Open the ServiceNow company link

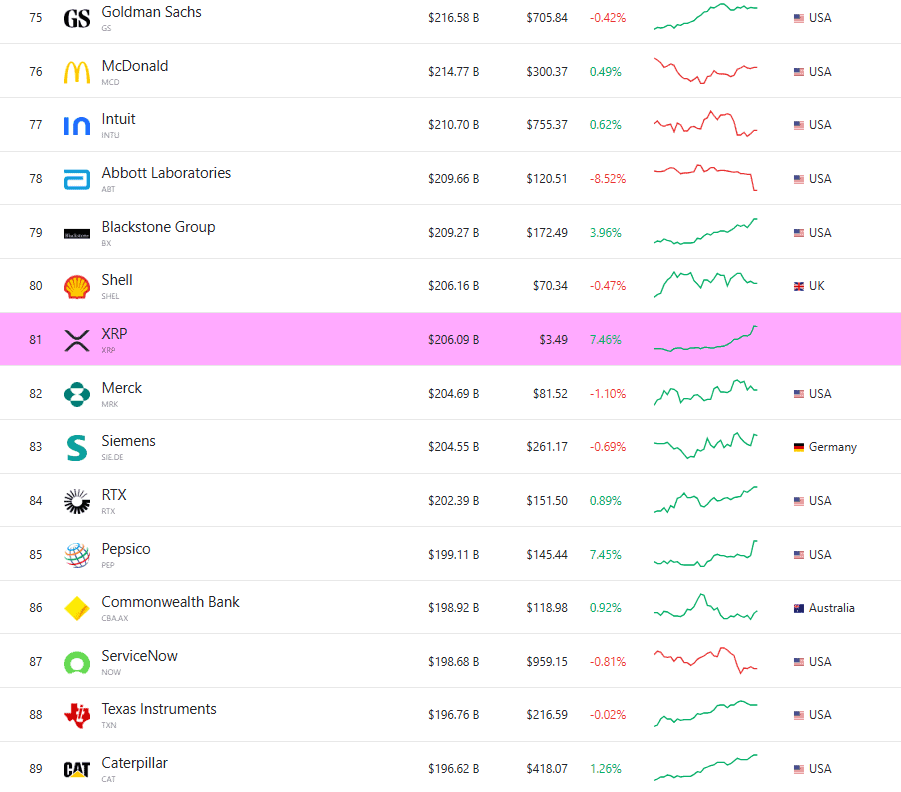tap(140, 656)
